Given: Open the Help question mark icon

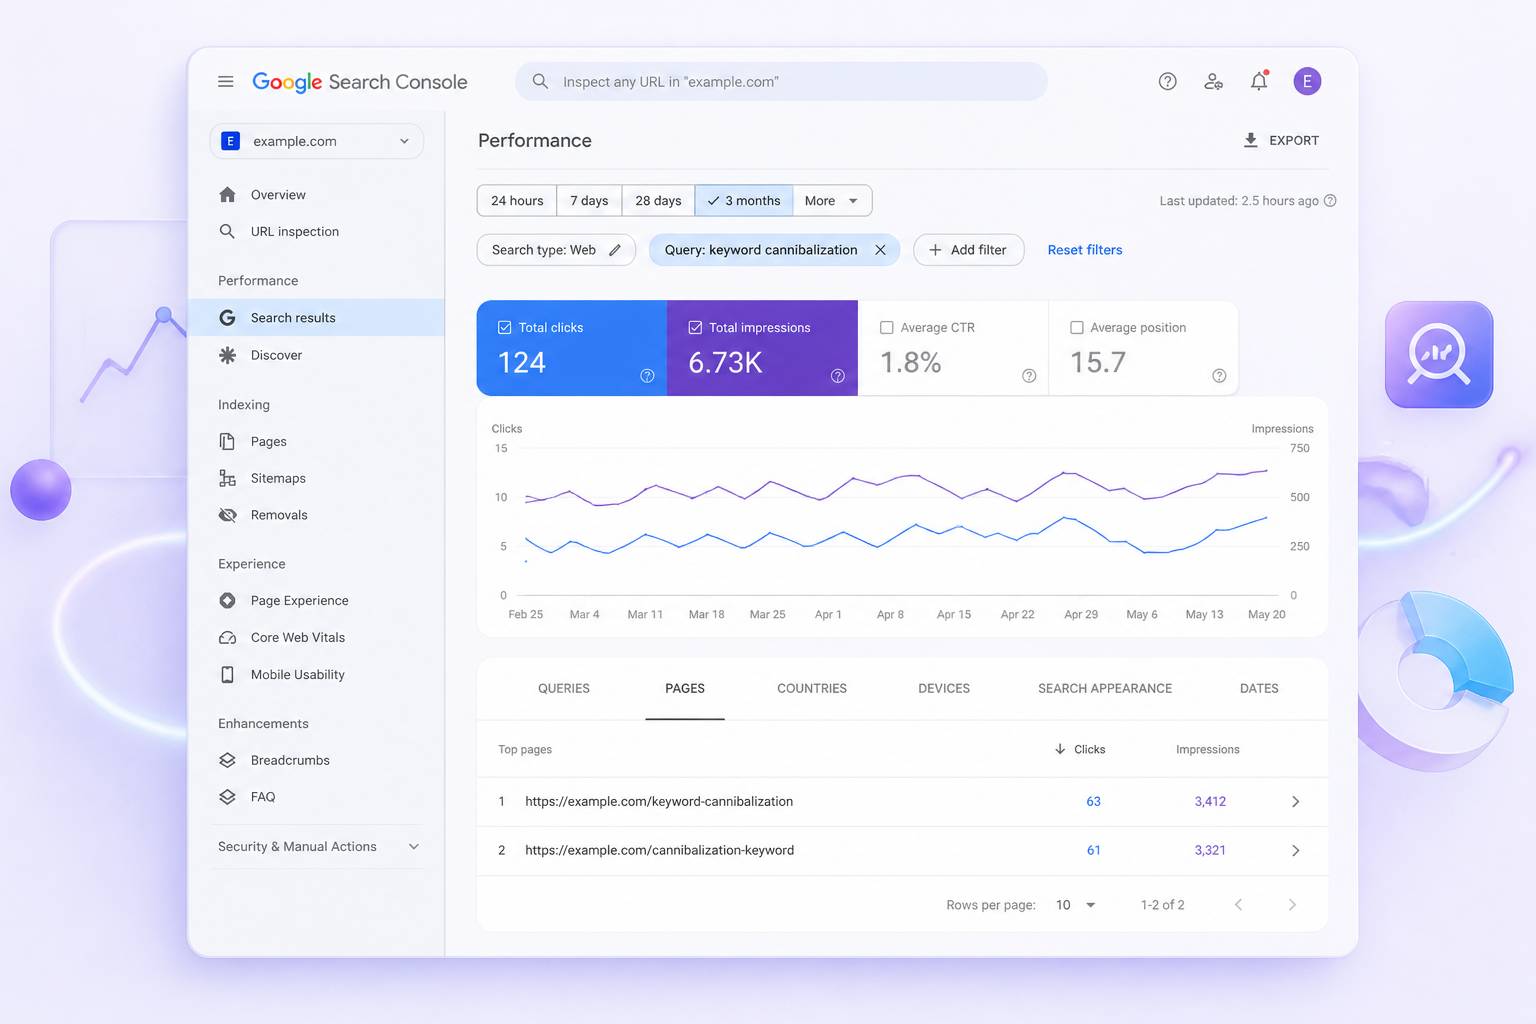Looking at the screenshot, I should tap(1167, 81).
